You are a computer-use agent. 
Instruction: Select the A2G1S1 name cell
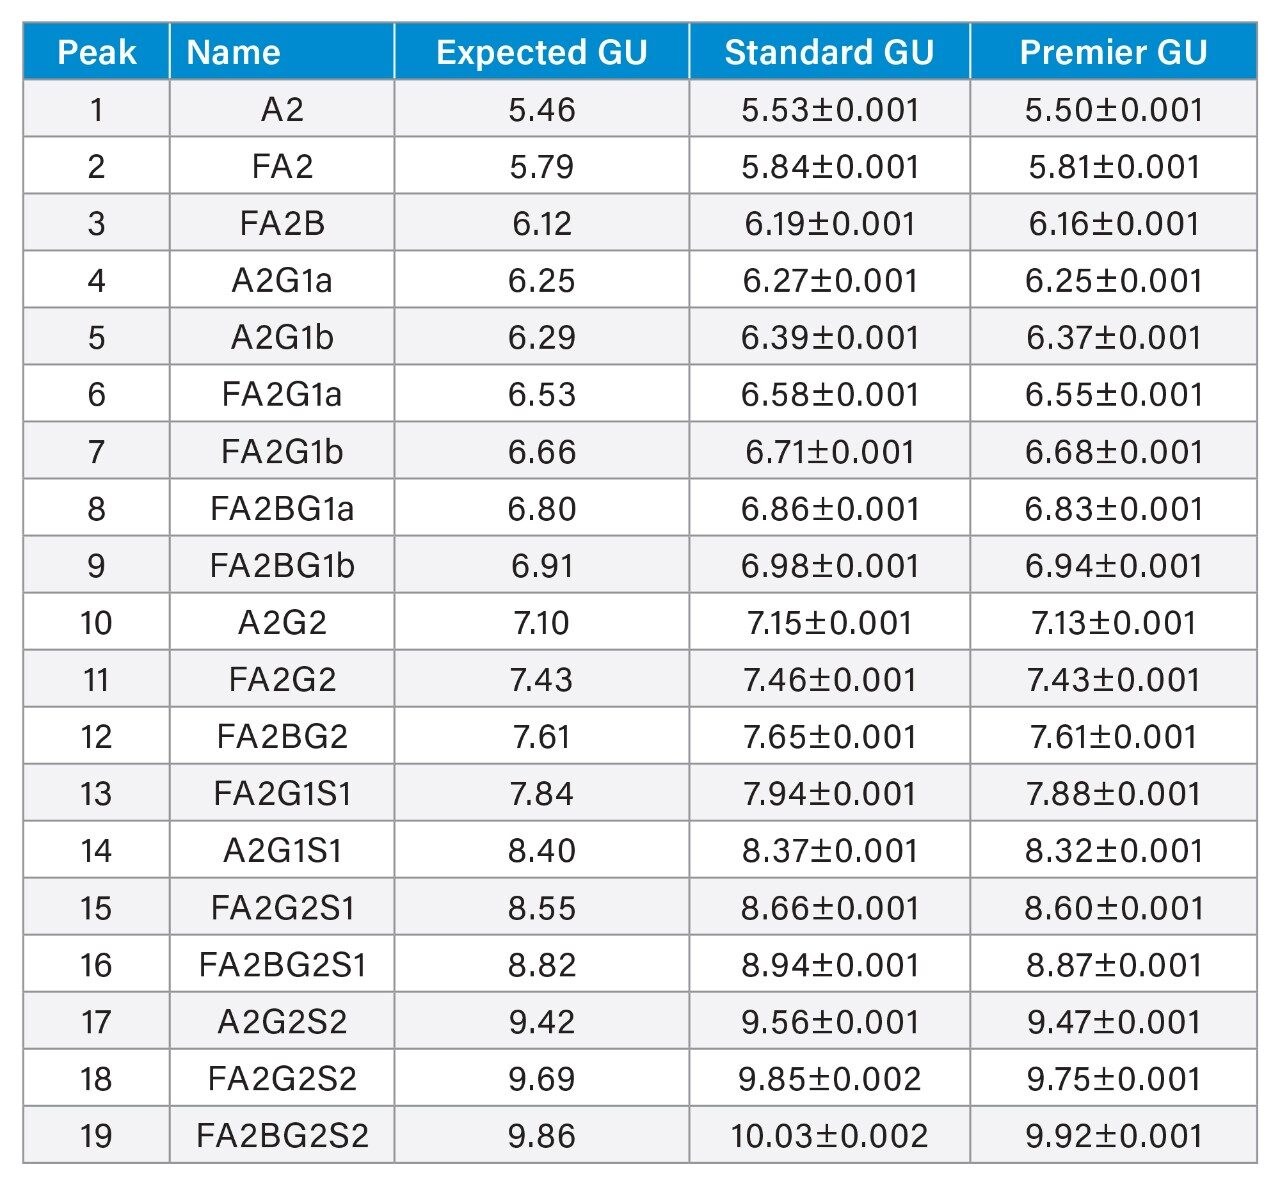tap(282, 850)
